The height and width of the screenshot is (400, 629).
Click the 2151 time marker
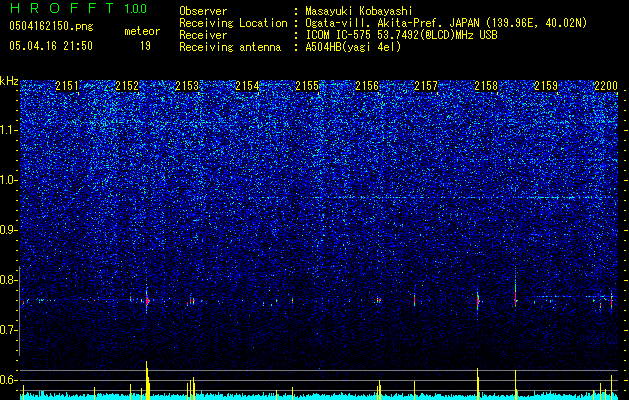coord(67,85)
